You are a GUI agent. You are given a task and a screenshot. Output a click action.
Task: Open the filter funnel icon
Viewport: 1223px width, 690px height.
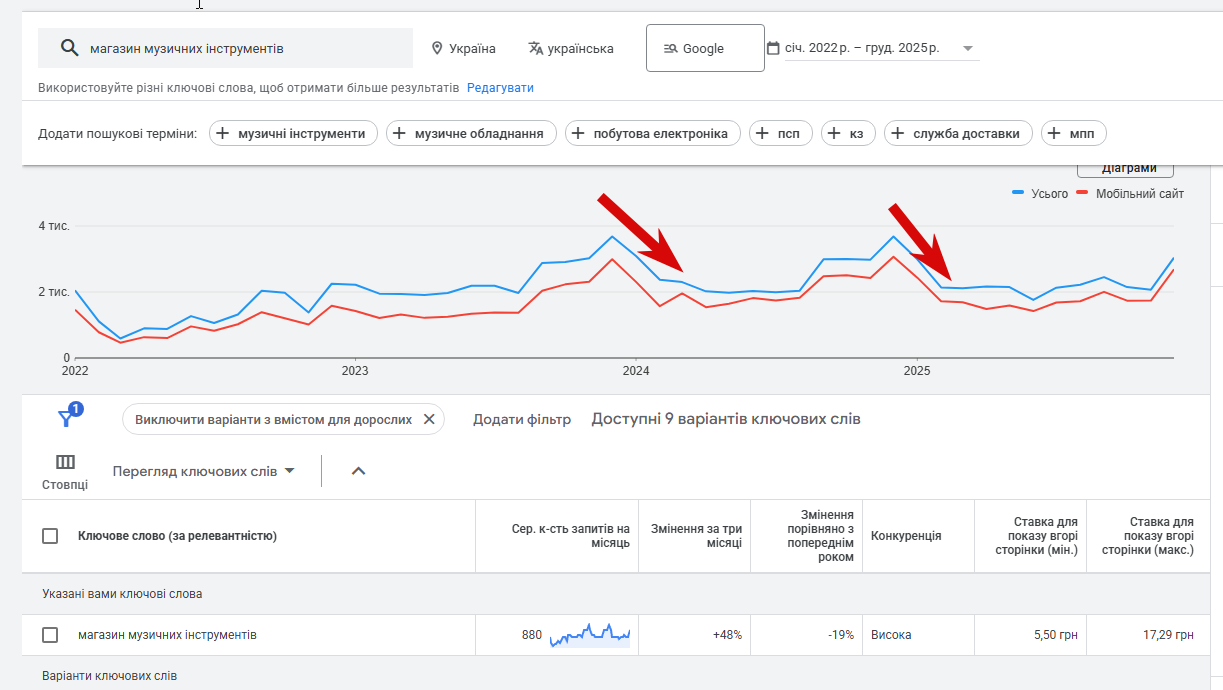tap(67, 418)
